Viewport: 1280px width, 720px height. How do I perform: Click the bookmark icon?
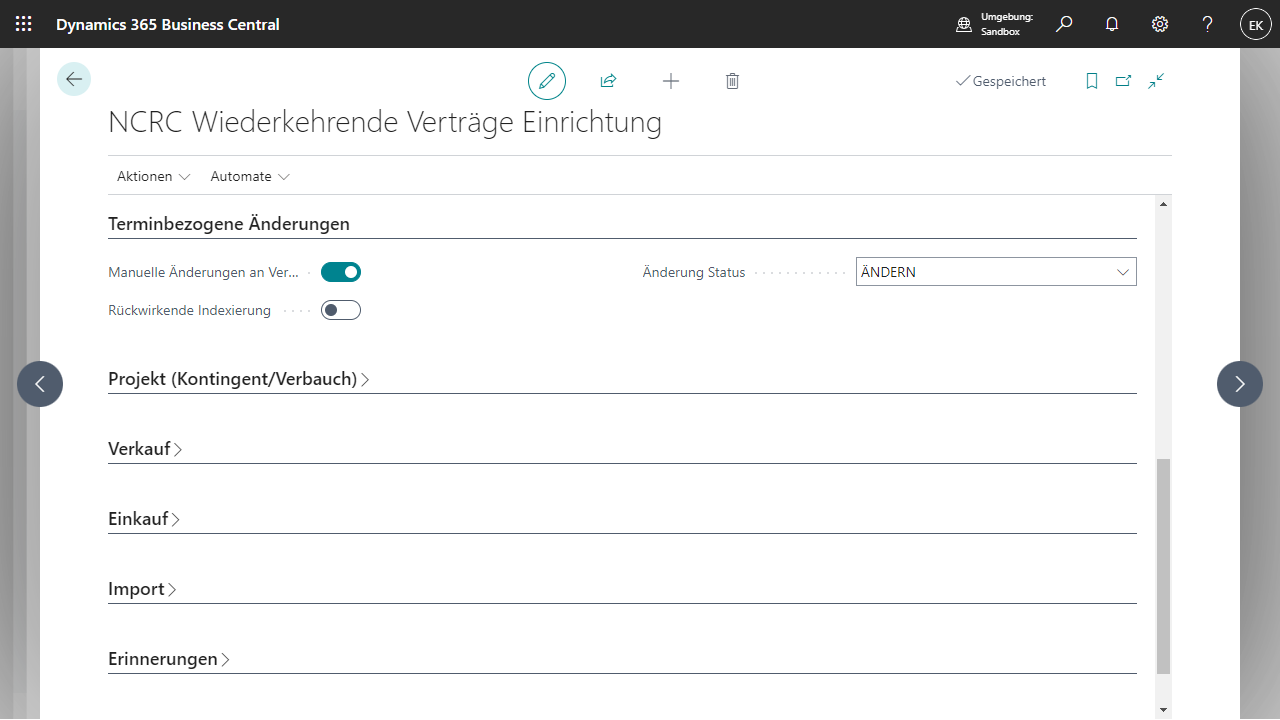point(1092,81)
